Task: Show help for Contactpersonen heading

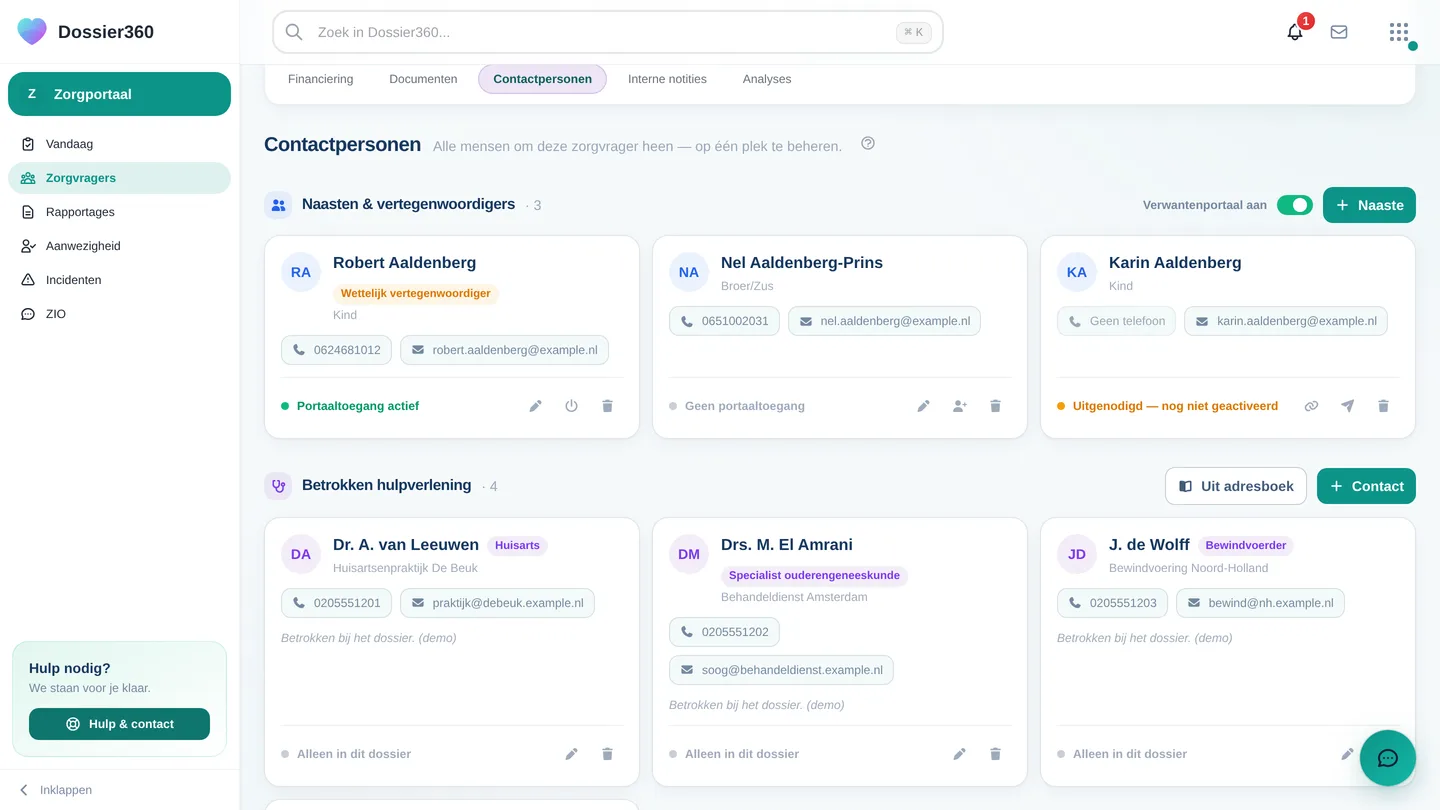Action: coord(868,144)
